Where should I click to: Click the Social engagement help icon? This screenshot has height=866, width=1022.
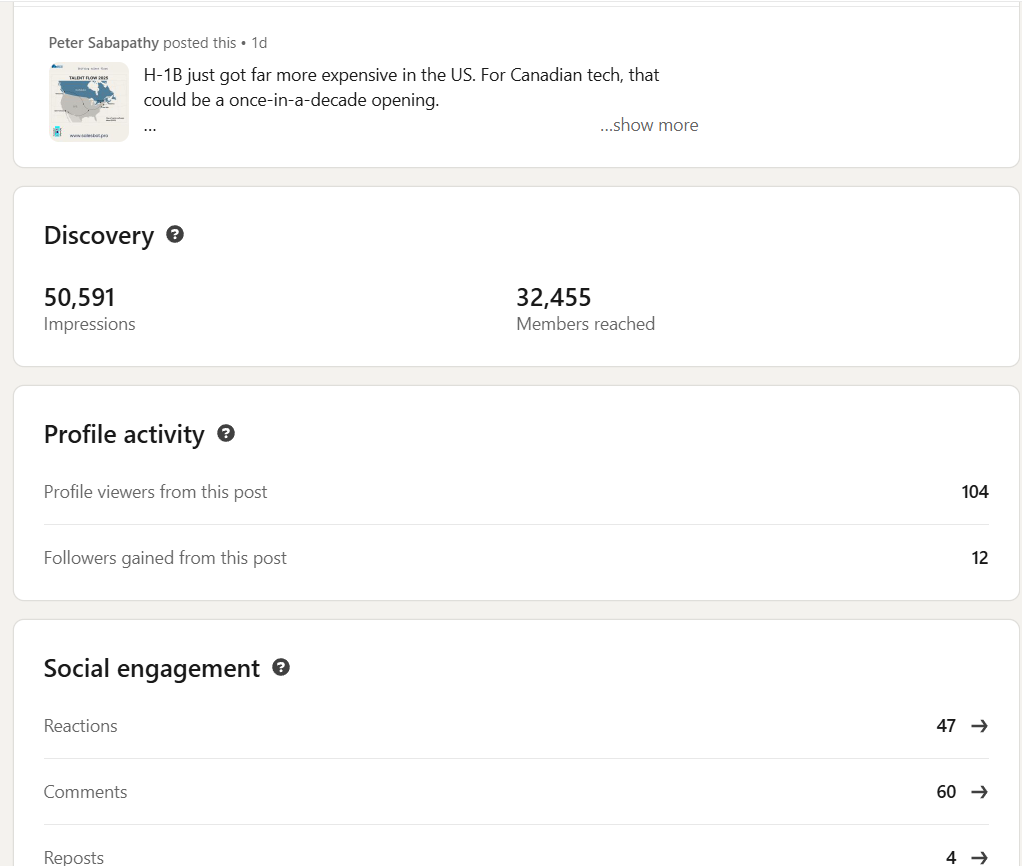tap(281, 667)
